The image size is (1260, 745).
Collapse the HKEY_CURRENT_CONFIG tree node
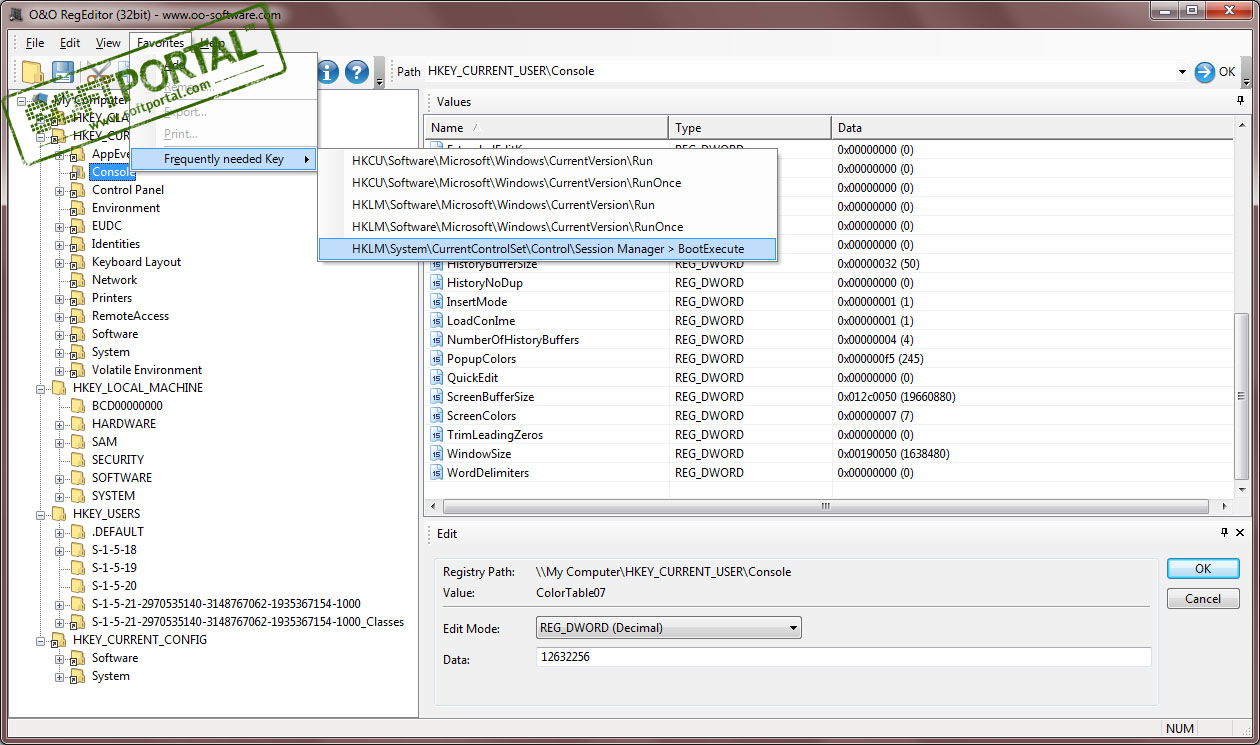(41, 640)
